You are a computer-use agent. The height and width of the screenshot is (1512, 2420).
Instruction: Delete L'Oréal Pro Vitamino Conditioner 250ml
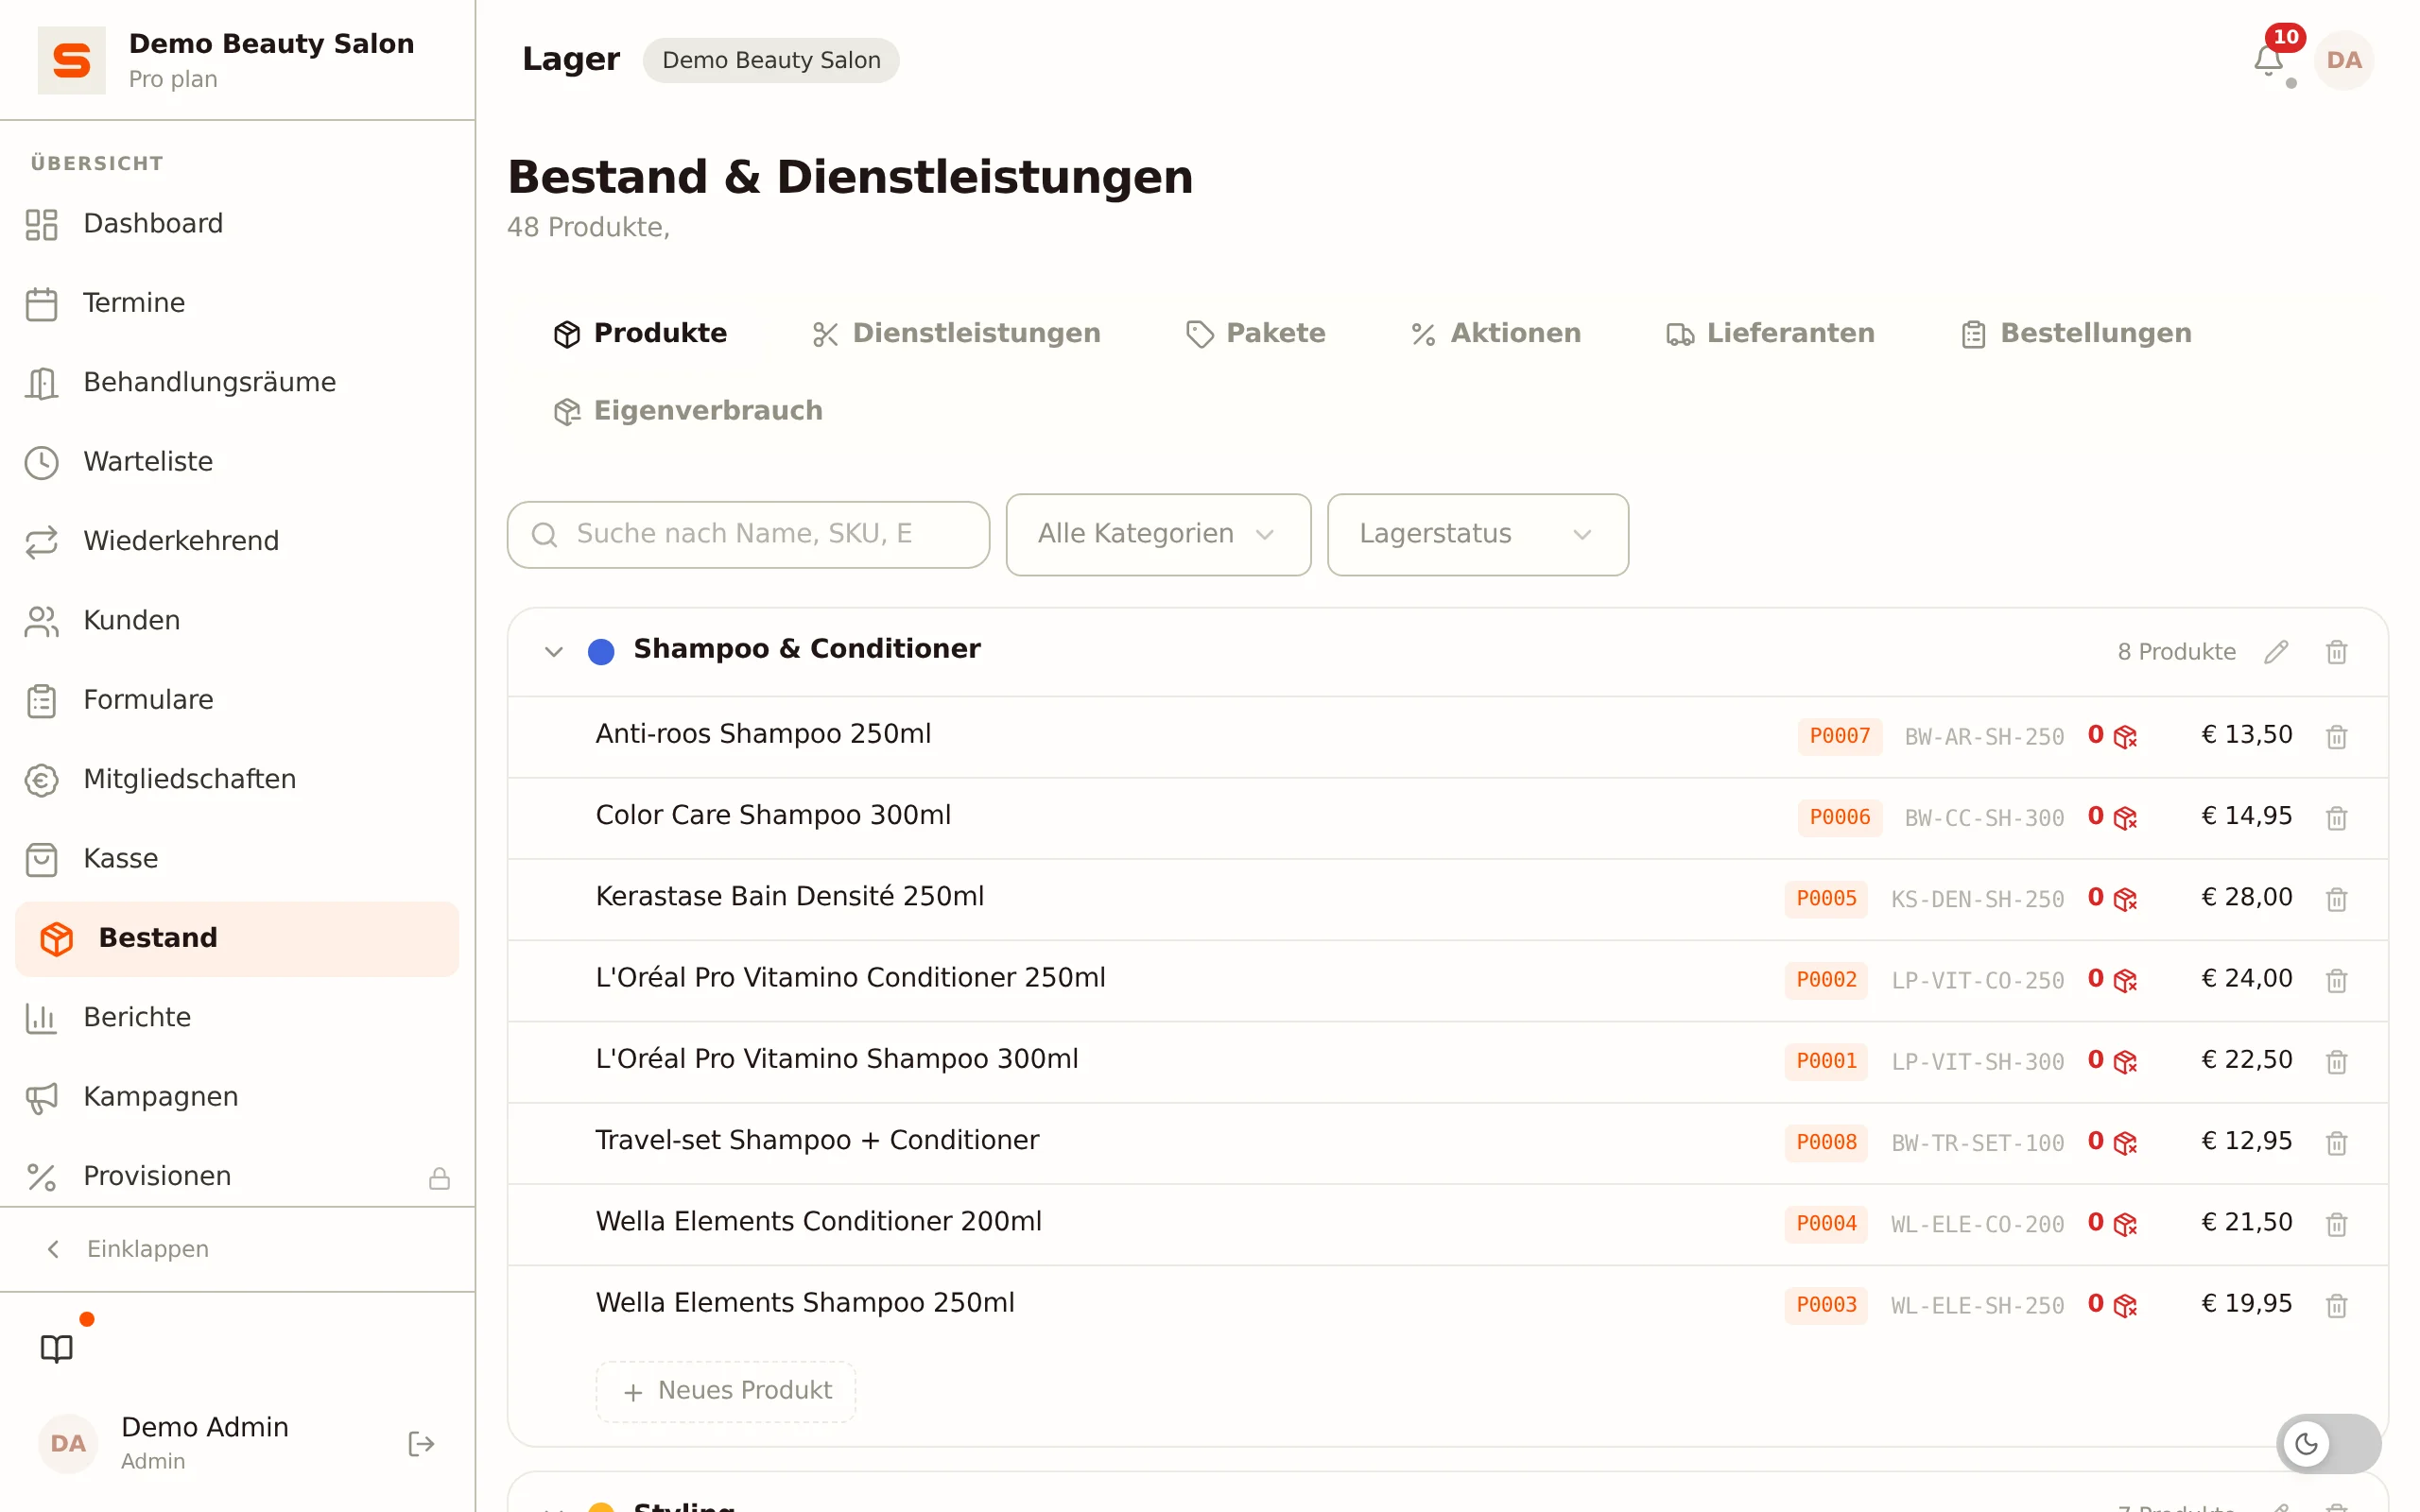point(2336,980)
